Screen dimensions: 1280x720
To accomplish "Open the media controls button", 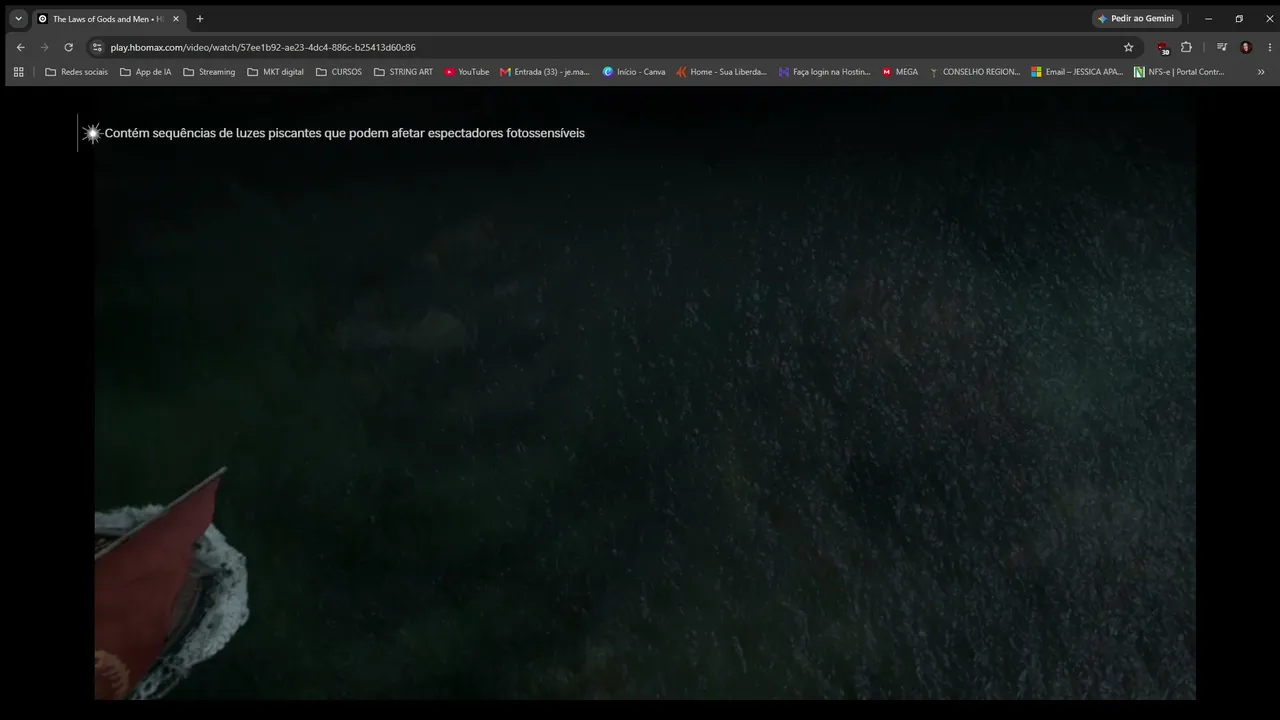I will tap(1221, 47).
